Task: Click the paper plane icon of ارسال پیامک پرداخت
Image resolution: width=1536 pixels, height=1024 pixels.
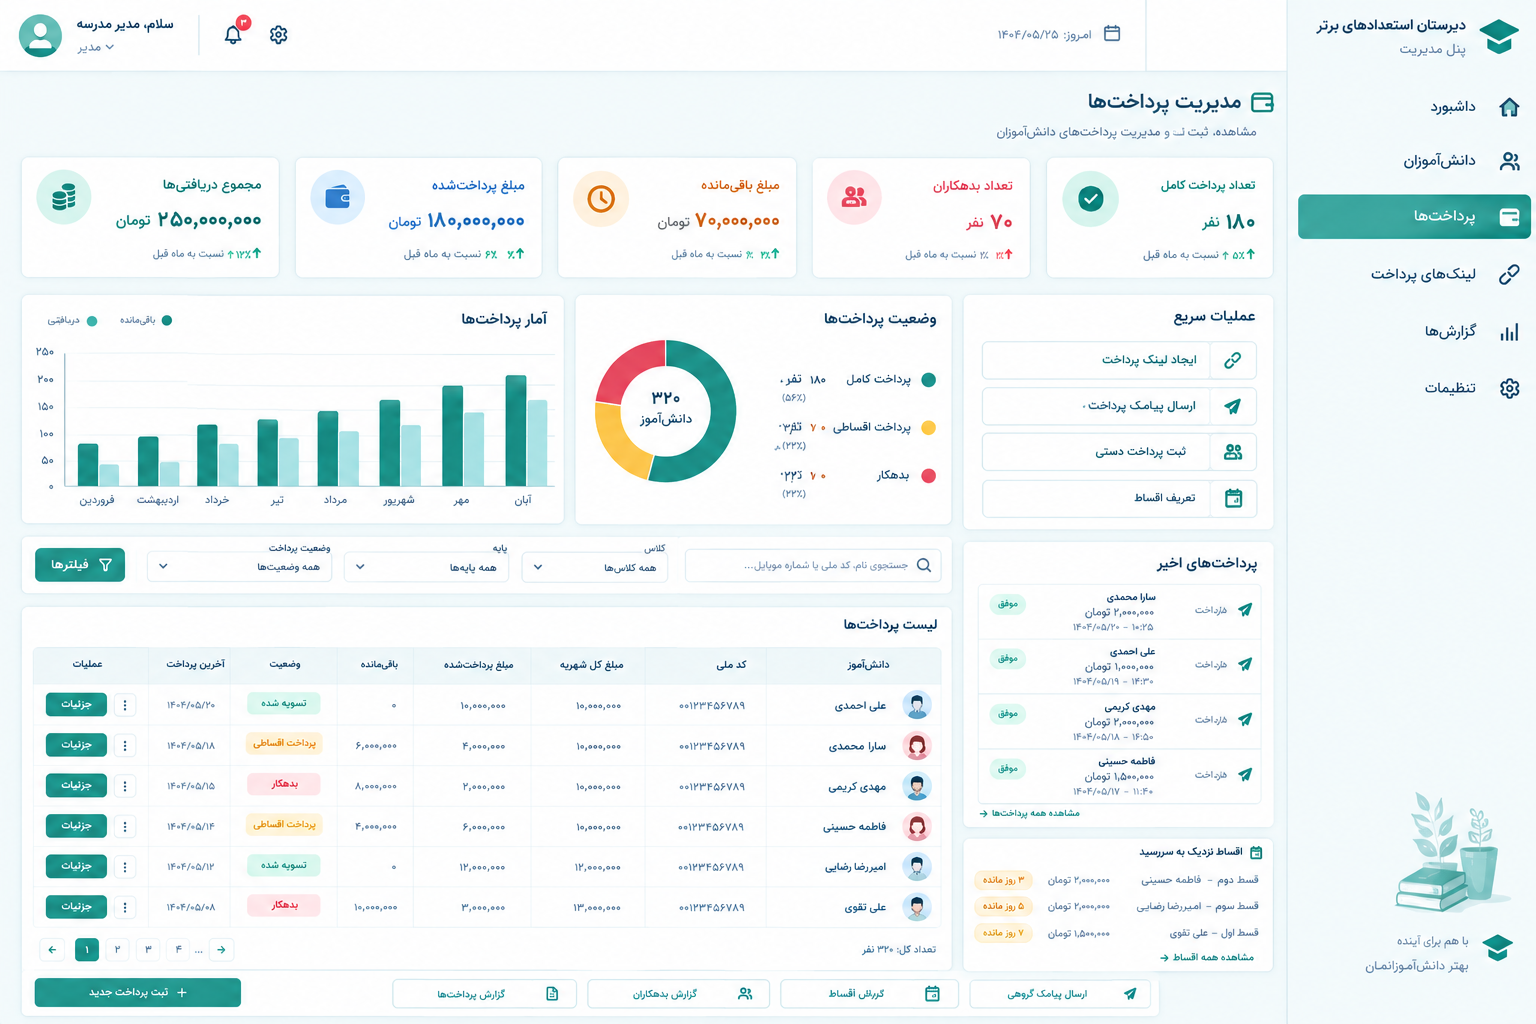Action: click(x=1233, y=406)
